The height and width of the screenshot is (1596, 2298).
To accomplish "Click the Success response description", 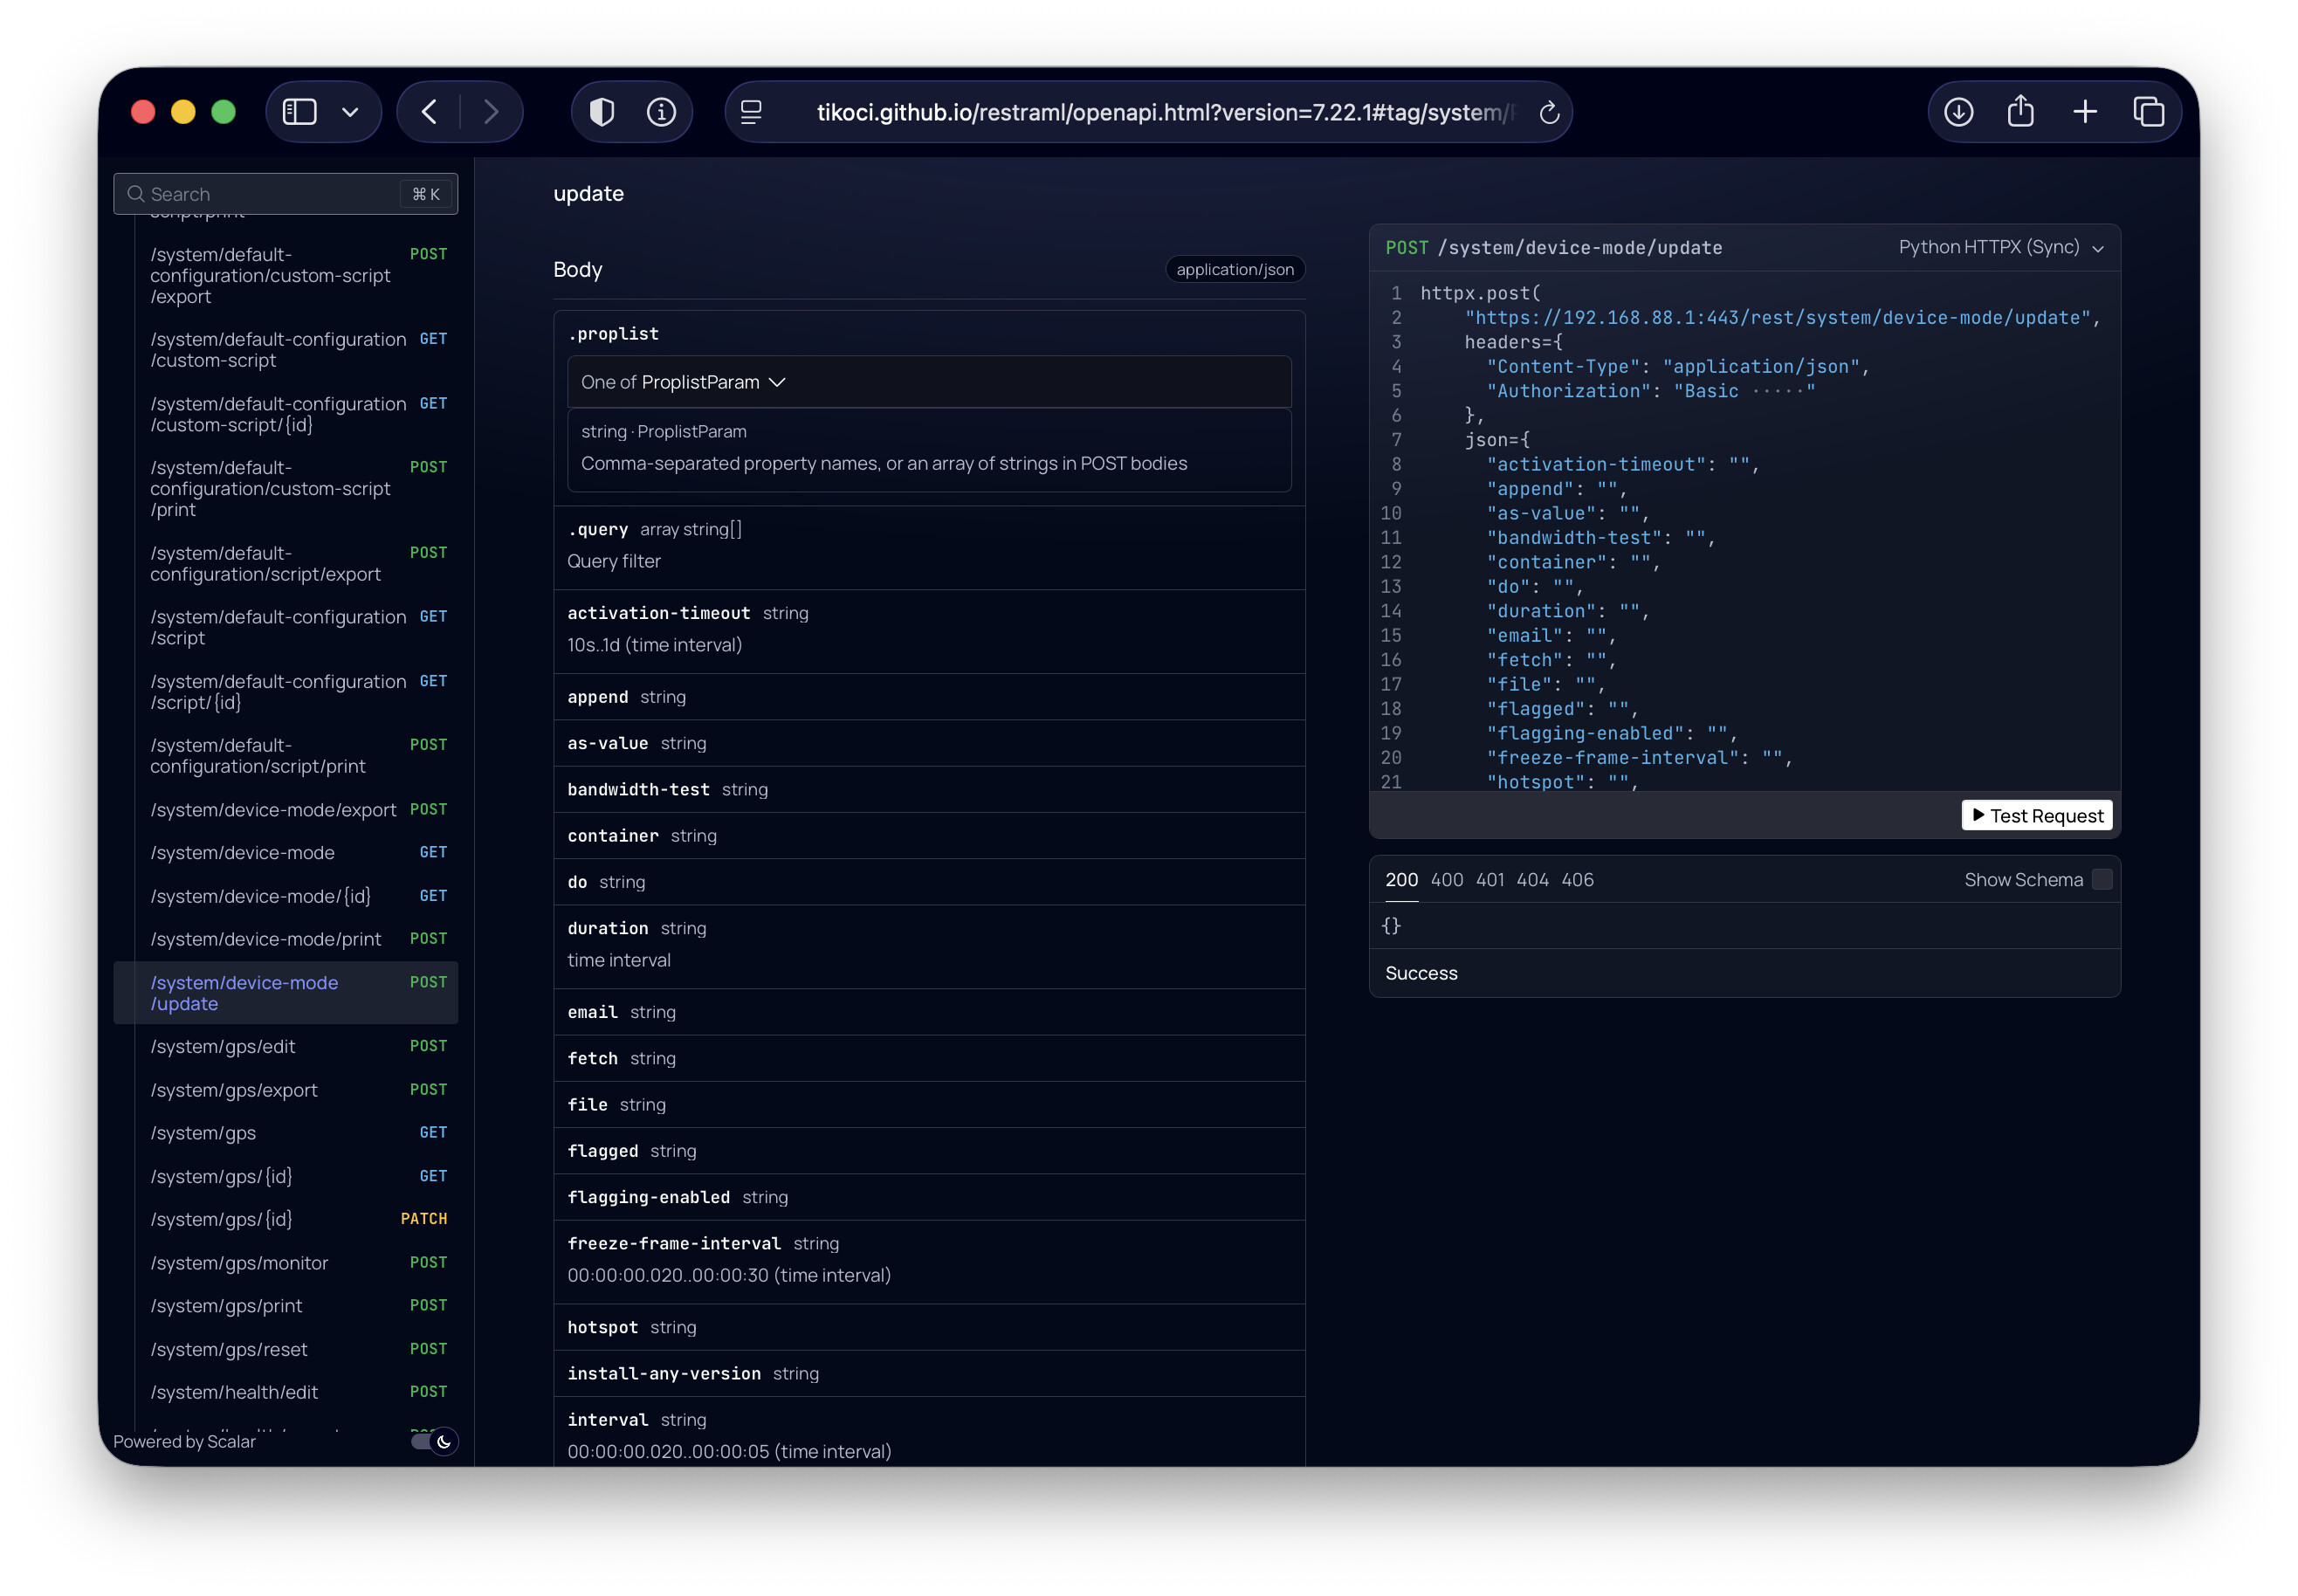I will tap(1421, 973).
